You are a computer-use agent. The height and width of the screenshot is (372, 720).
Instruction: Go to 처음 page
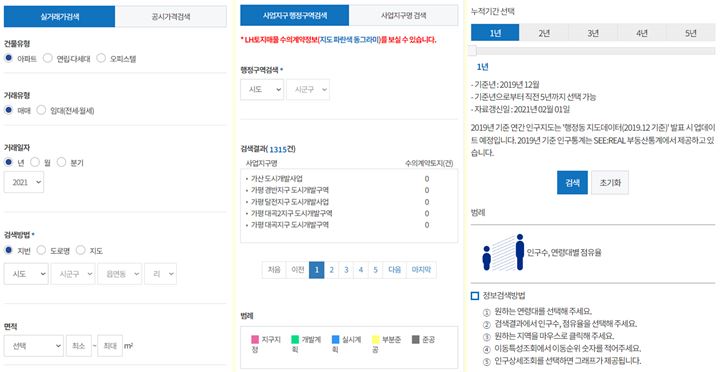[274, 270]
